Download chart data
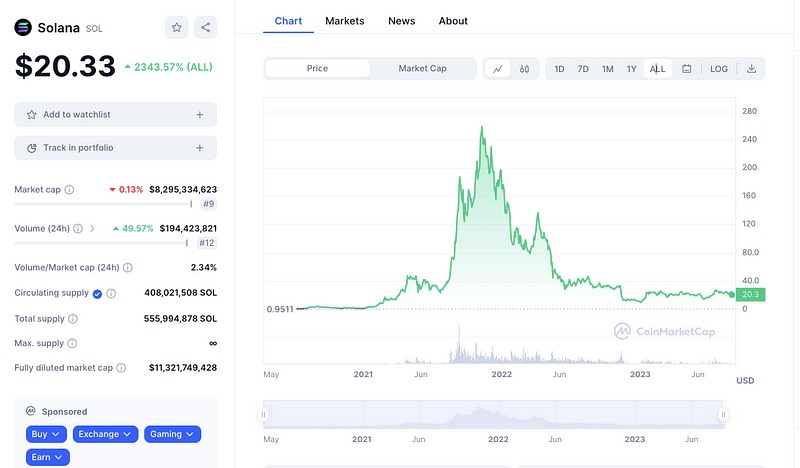 coord(751,69)
